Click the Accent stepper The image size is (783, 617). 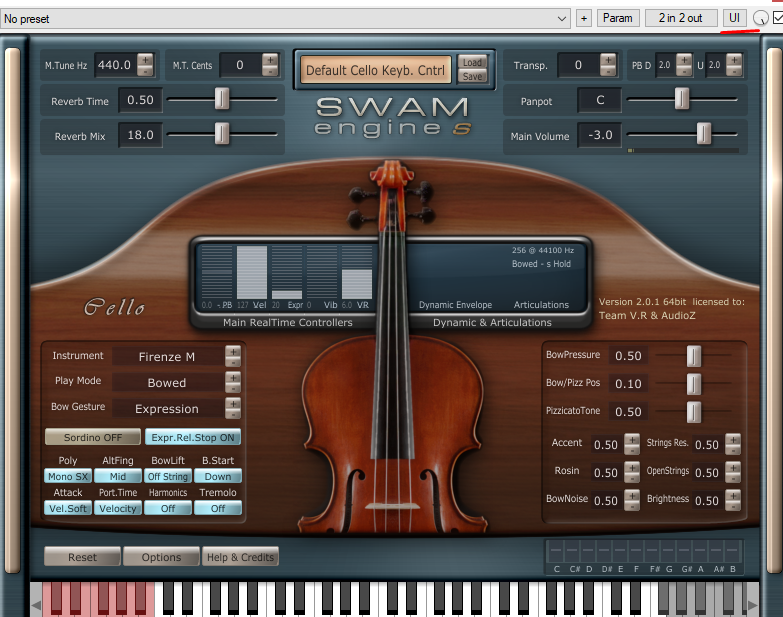tap(632, 444)
